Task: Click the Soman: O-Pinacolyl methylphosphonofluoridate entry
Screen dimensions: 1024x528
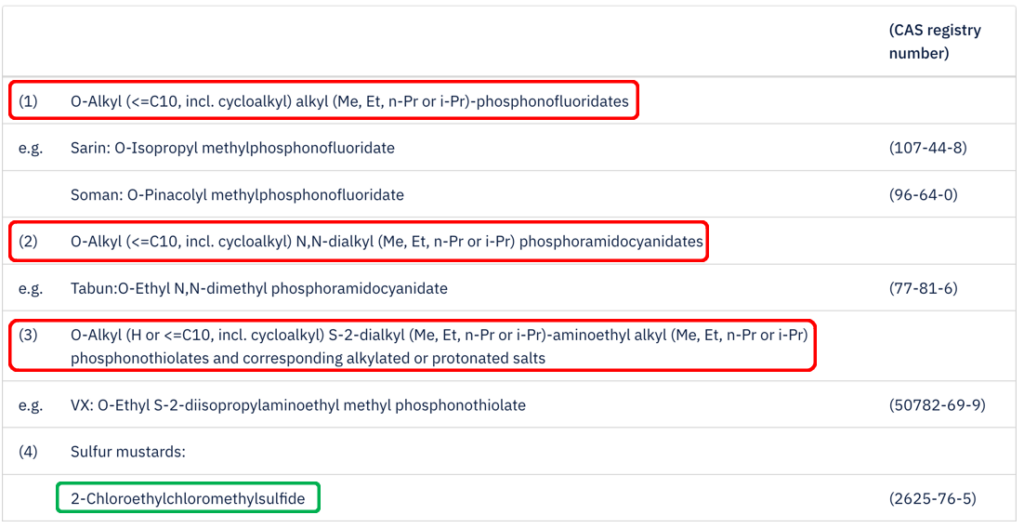Action: coord(237,194)
